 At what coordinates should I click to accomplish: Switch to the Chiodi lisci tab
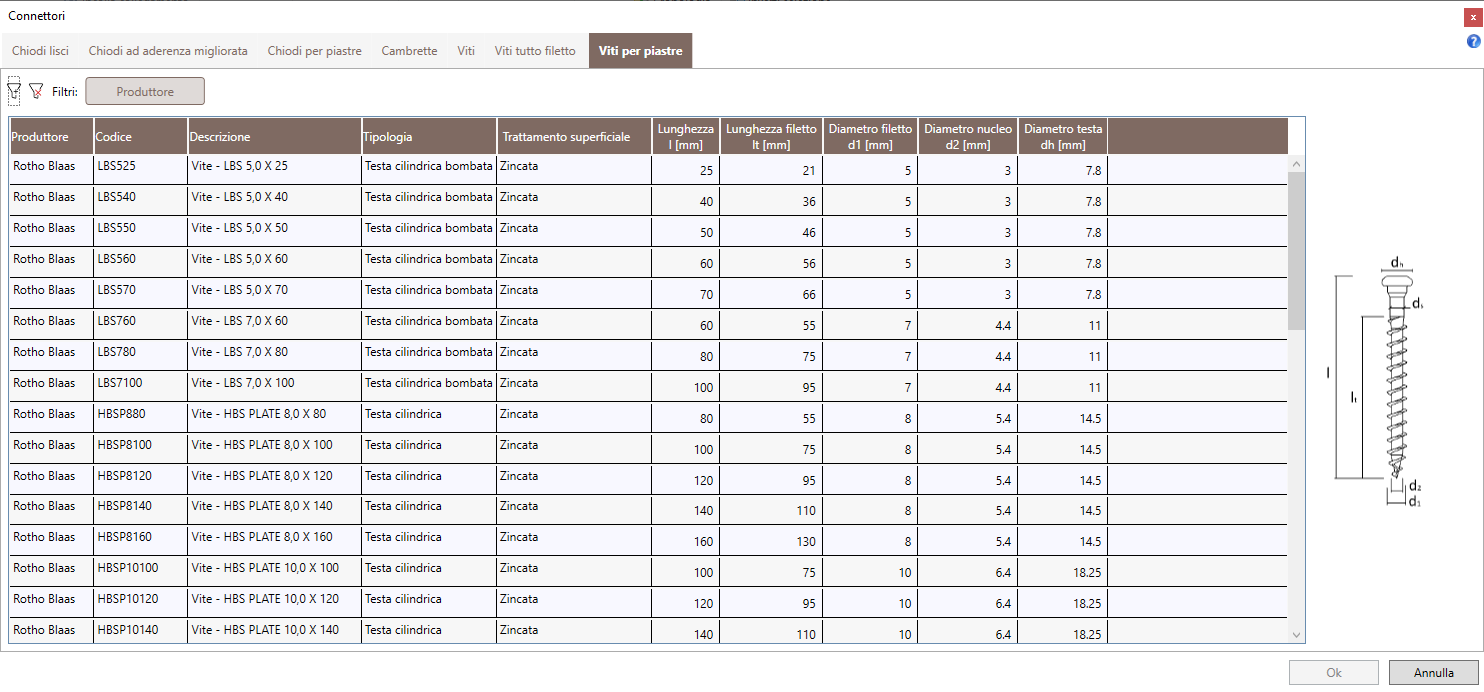click(x=40, y=50)
